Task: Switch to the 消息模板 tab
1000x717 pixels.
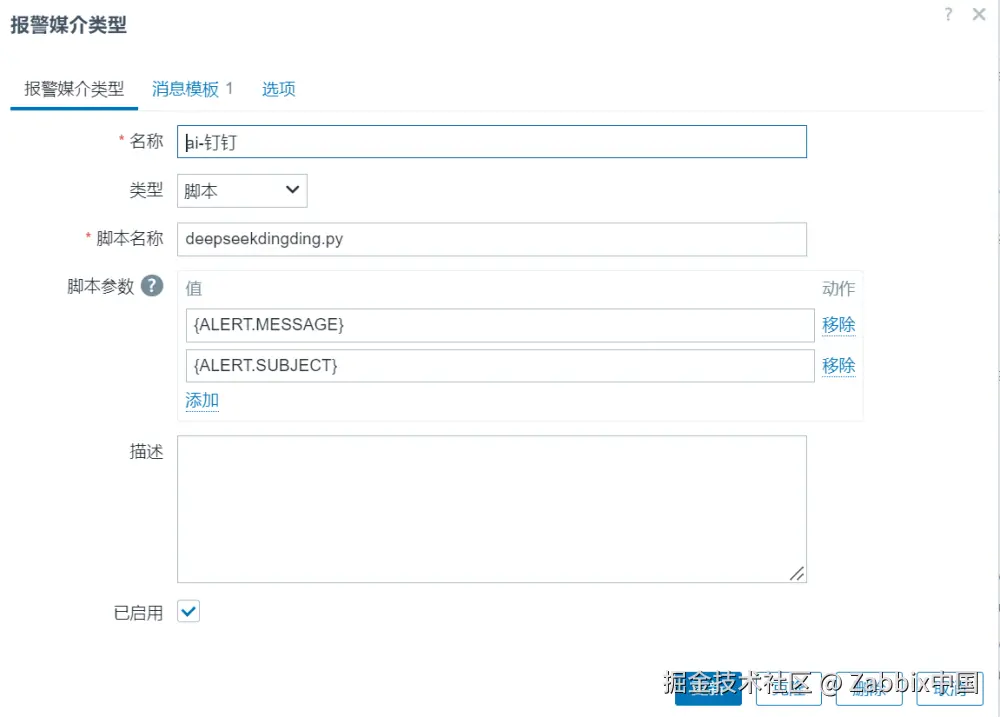Action: pyautogui.click(x=192, y=89)
